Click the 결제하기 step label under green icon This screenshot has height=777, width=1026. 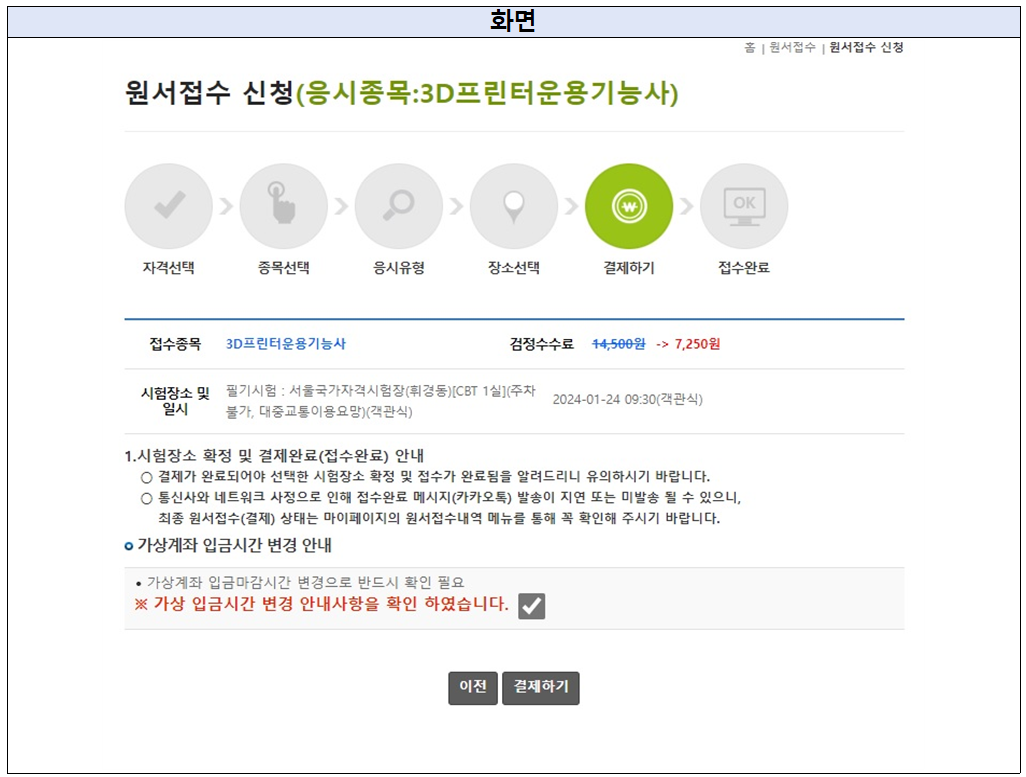pyautogui.click(x=629, y=268)
